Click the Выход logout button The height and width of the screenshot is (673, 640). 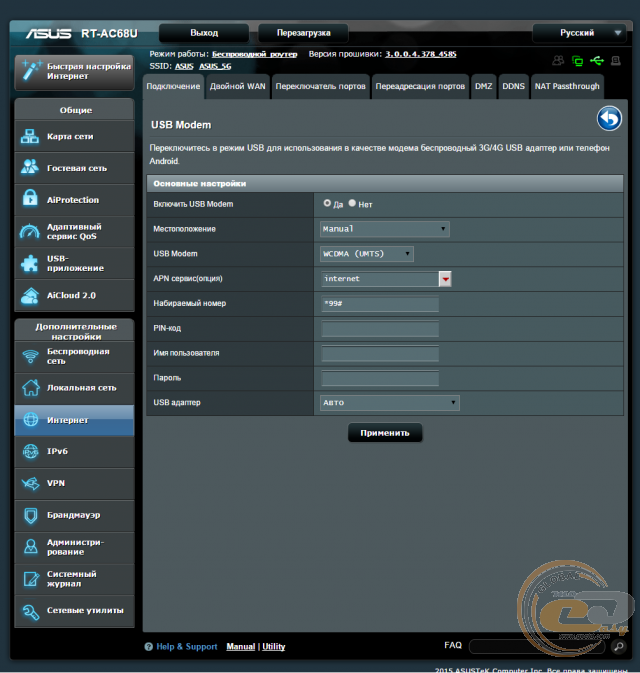[204, 33]
